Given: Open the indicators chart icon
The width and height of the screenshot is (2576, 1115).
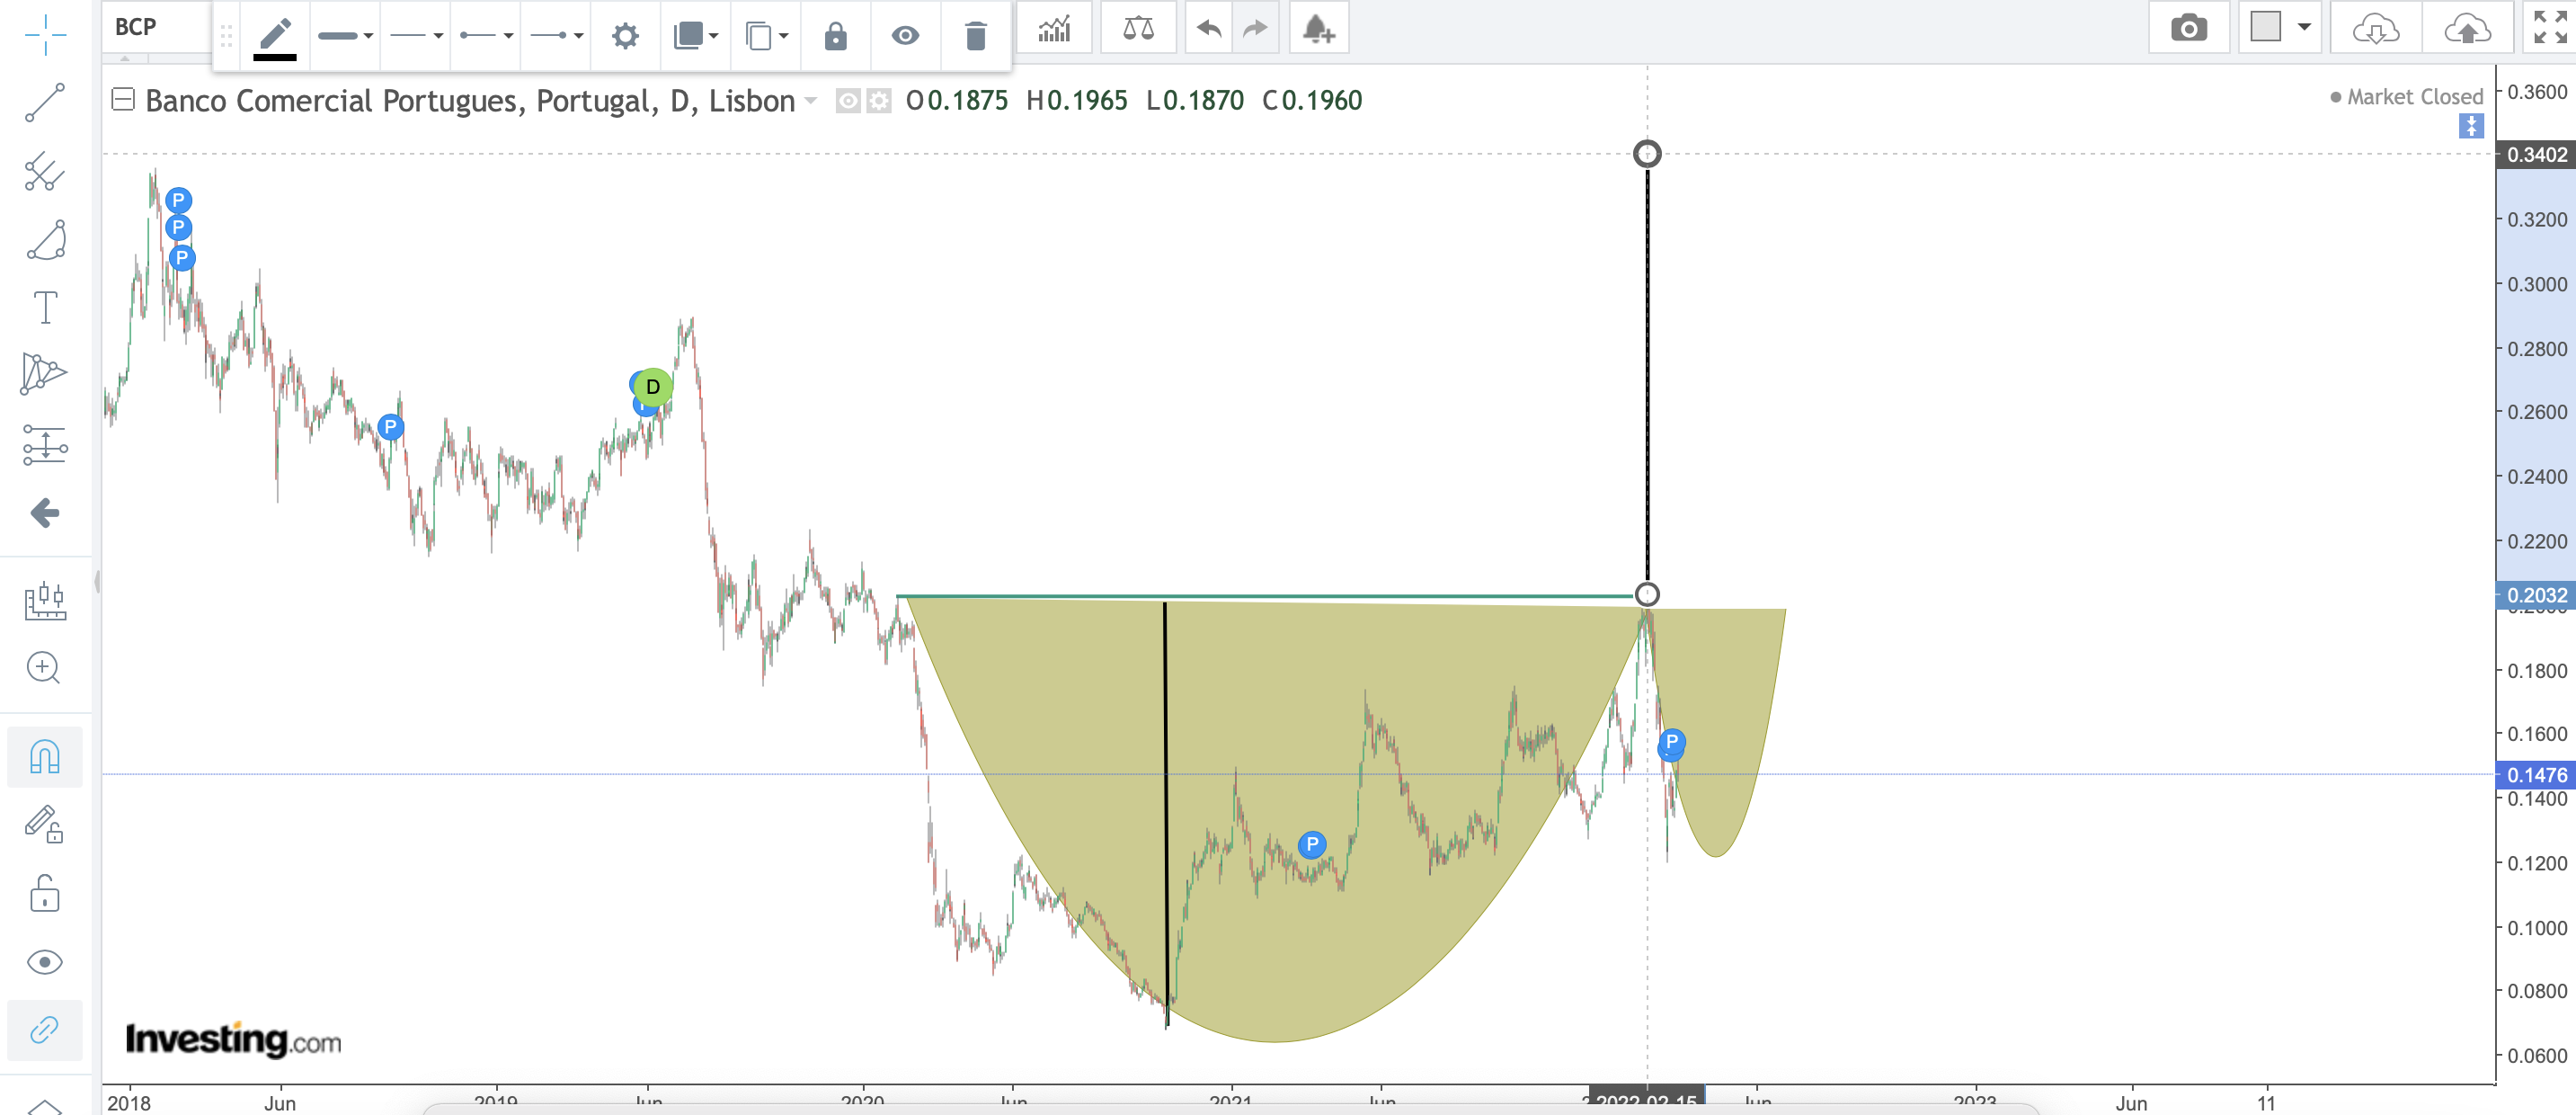Looking at the screenshot, I should (x=1054, y=28).
